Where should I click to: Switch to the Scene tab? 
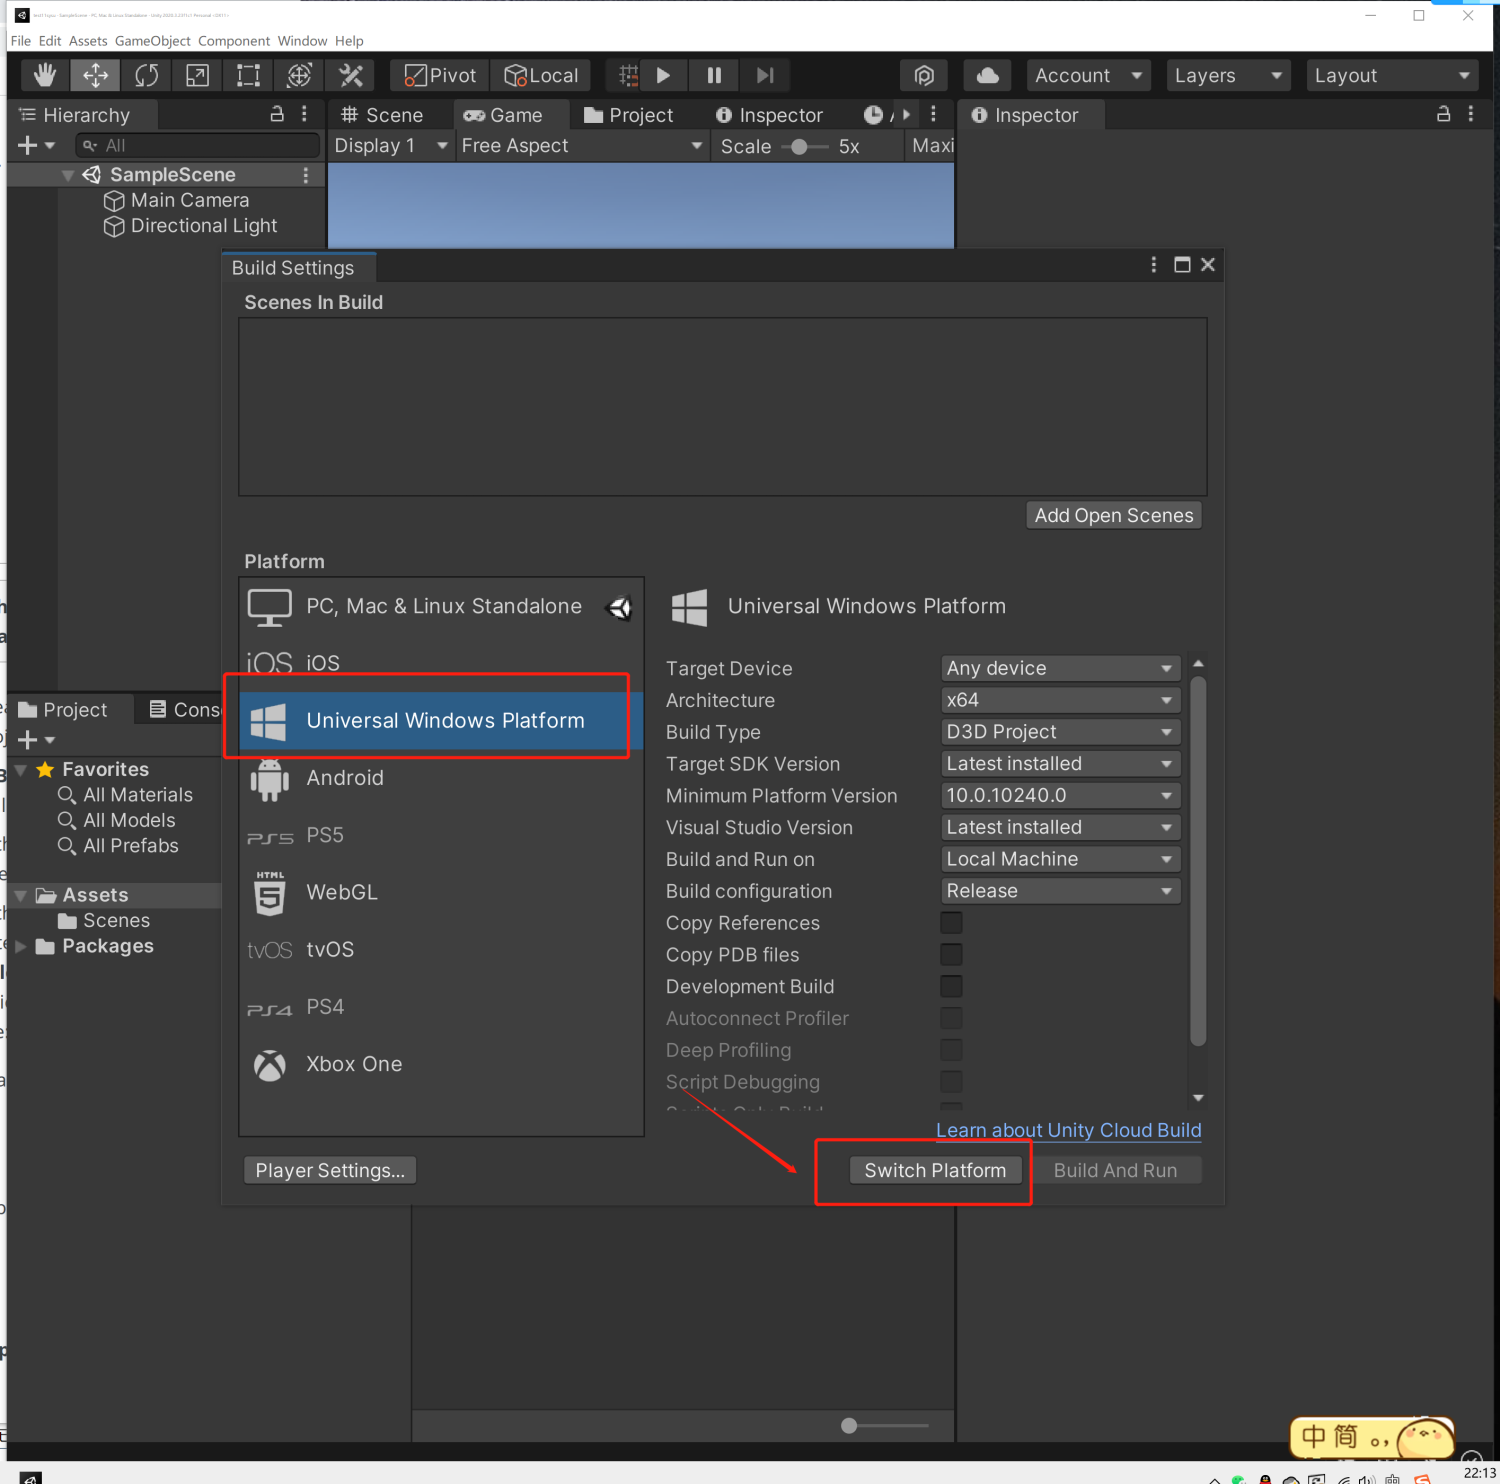pos(382,115)
